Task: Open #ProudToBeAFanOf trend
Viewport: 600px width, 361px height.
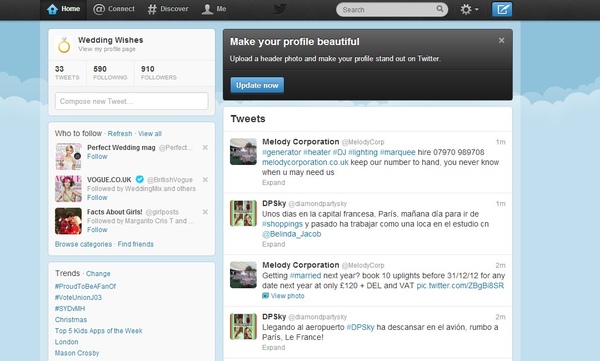Action: 85,286
